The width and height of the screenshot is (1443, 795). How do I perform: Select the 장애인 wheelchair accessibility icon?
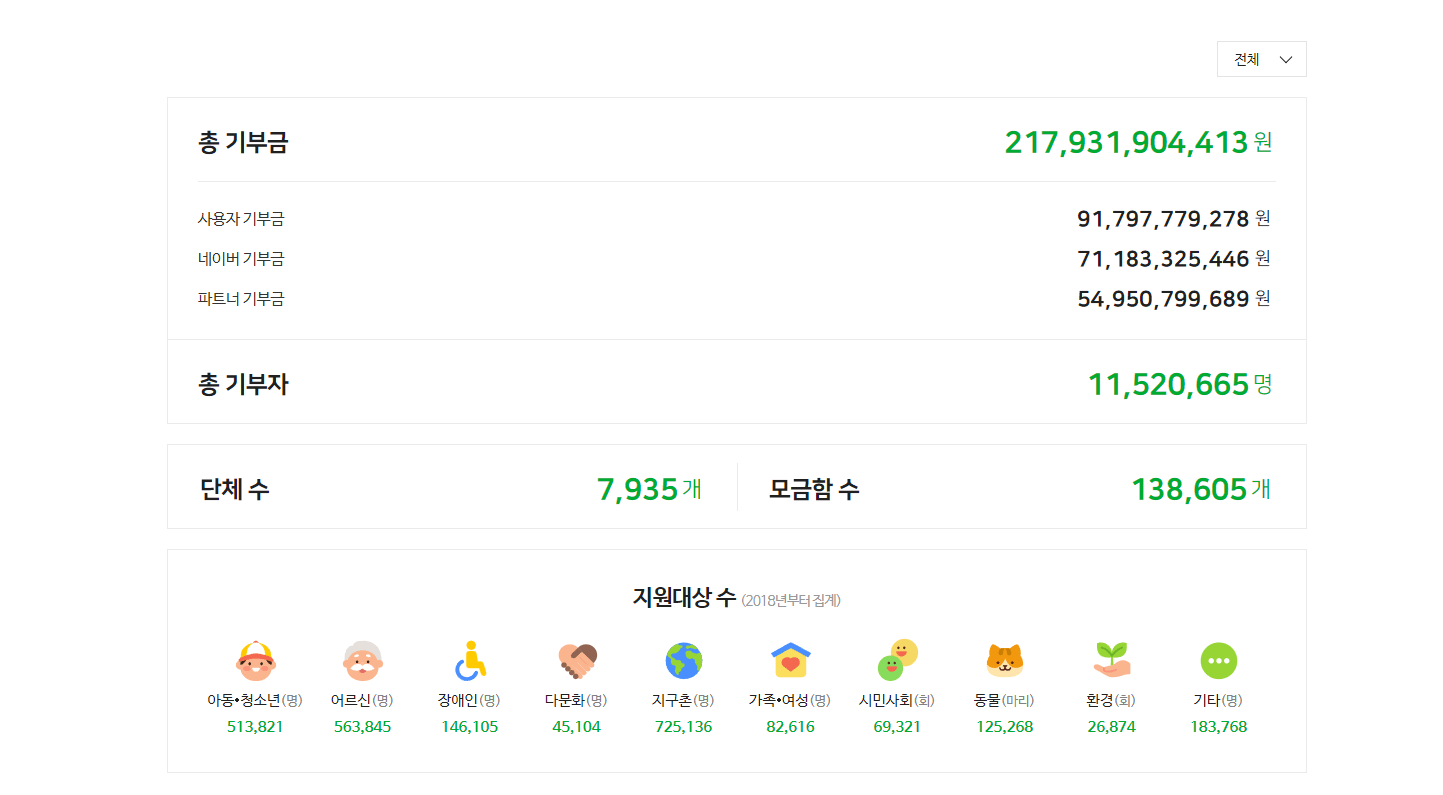(469, 660)
